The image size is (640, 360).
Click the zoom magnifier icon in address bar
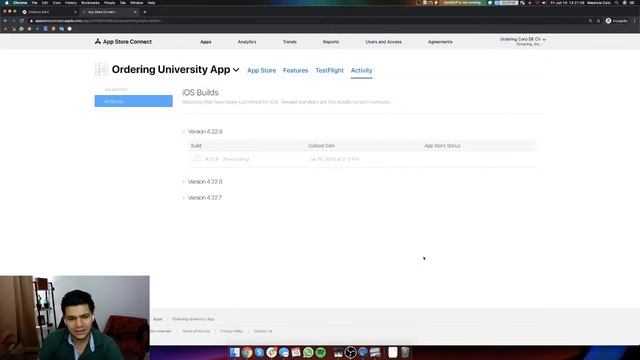590,20
